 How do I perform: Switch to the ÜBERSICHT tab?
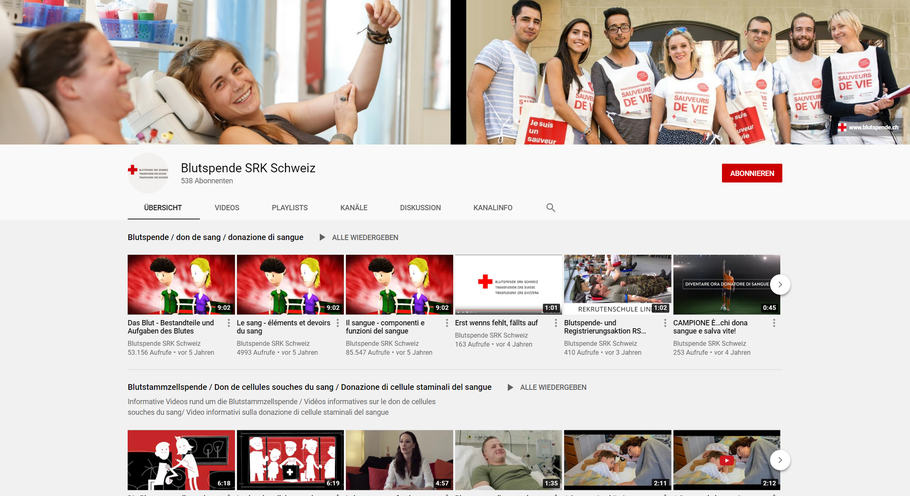(x=163, y=208)
